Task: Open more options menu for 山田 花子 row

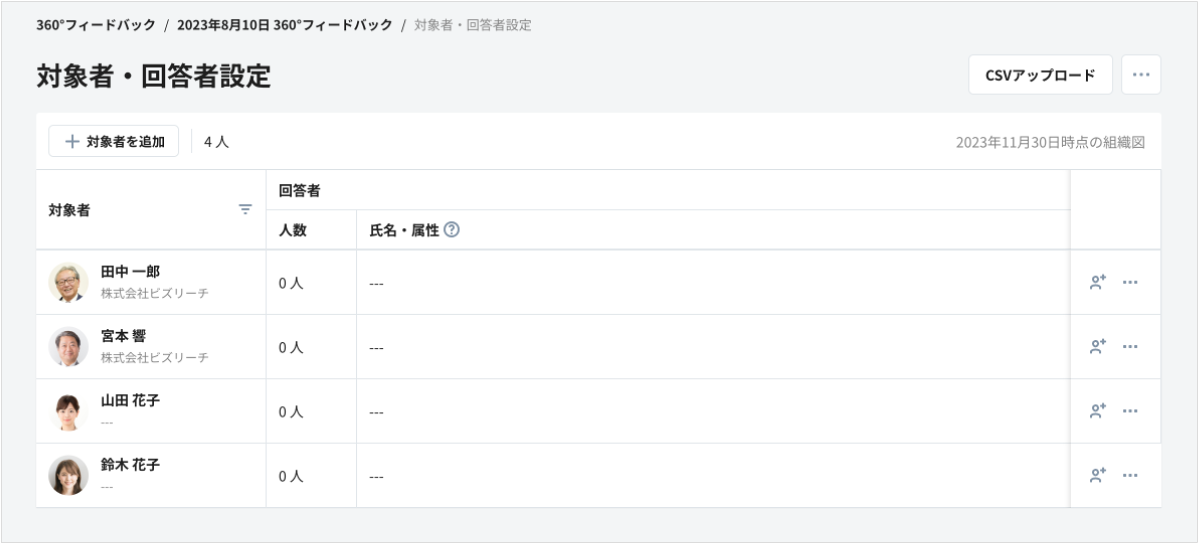Action: (1130, 410)
